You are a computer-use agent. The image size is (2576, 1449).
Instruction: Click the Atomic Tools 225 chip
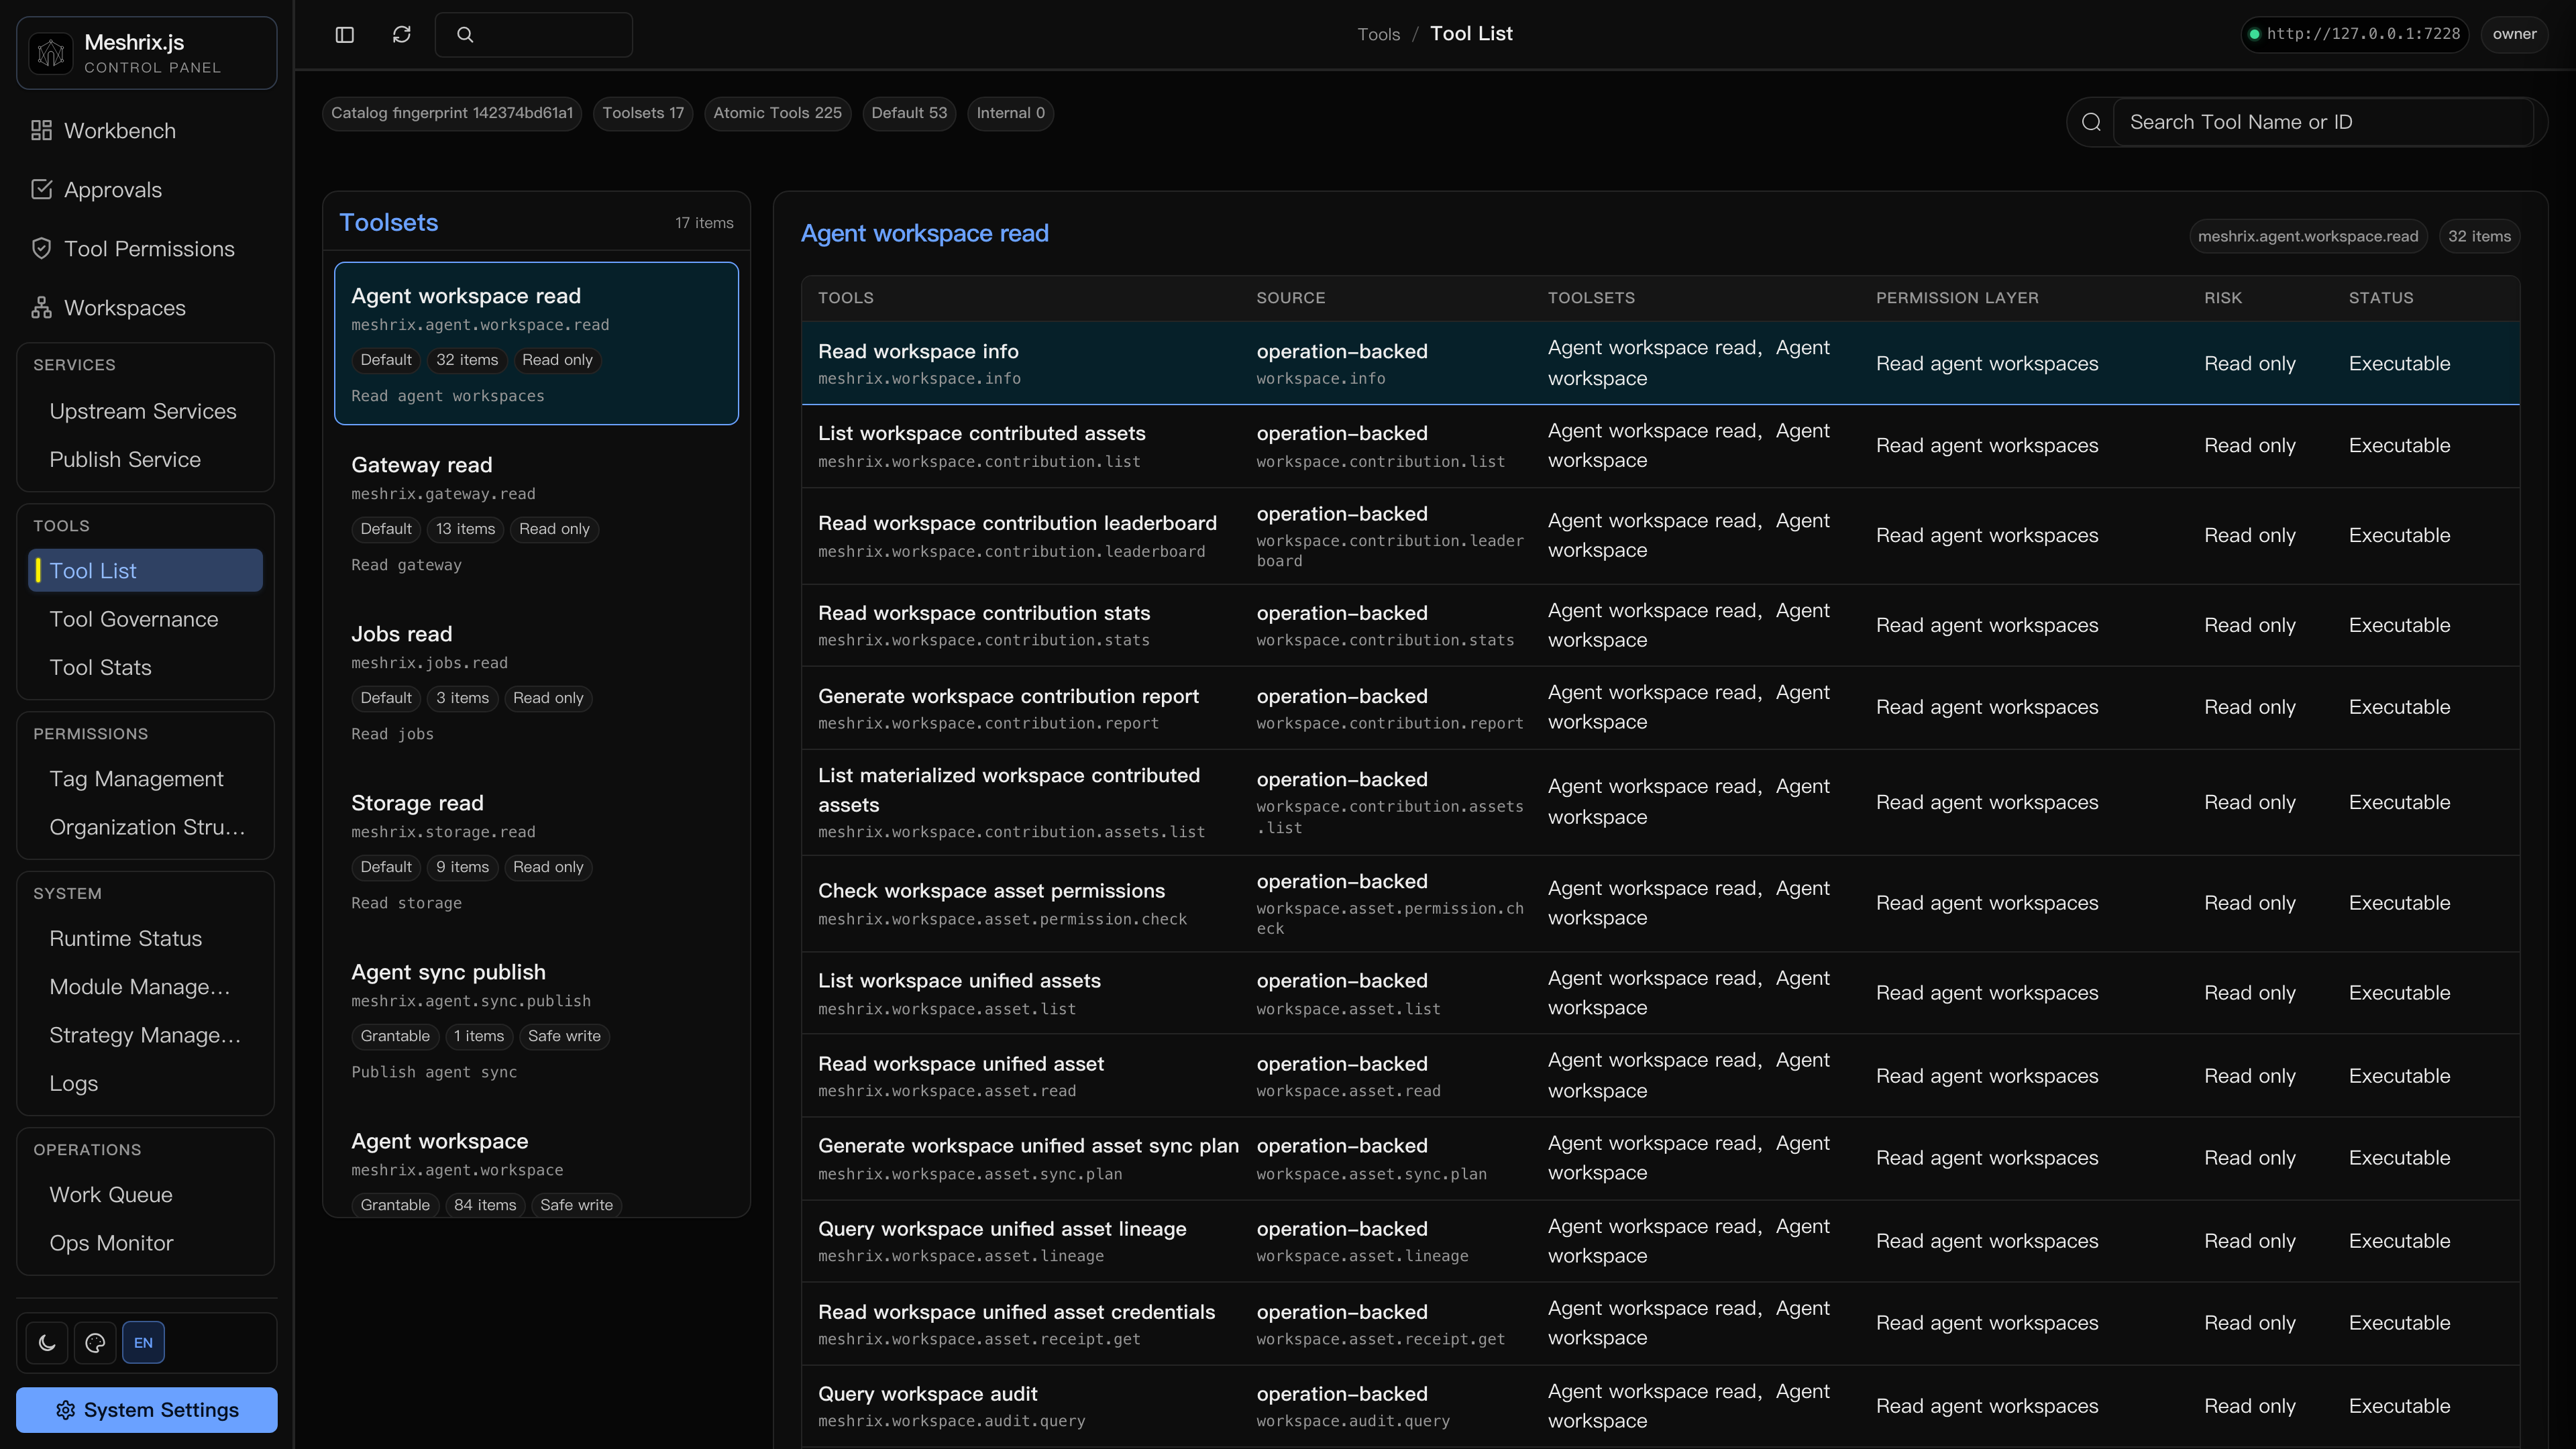coord(777,113)
